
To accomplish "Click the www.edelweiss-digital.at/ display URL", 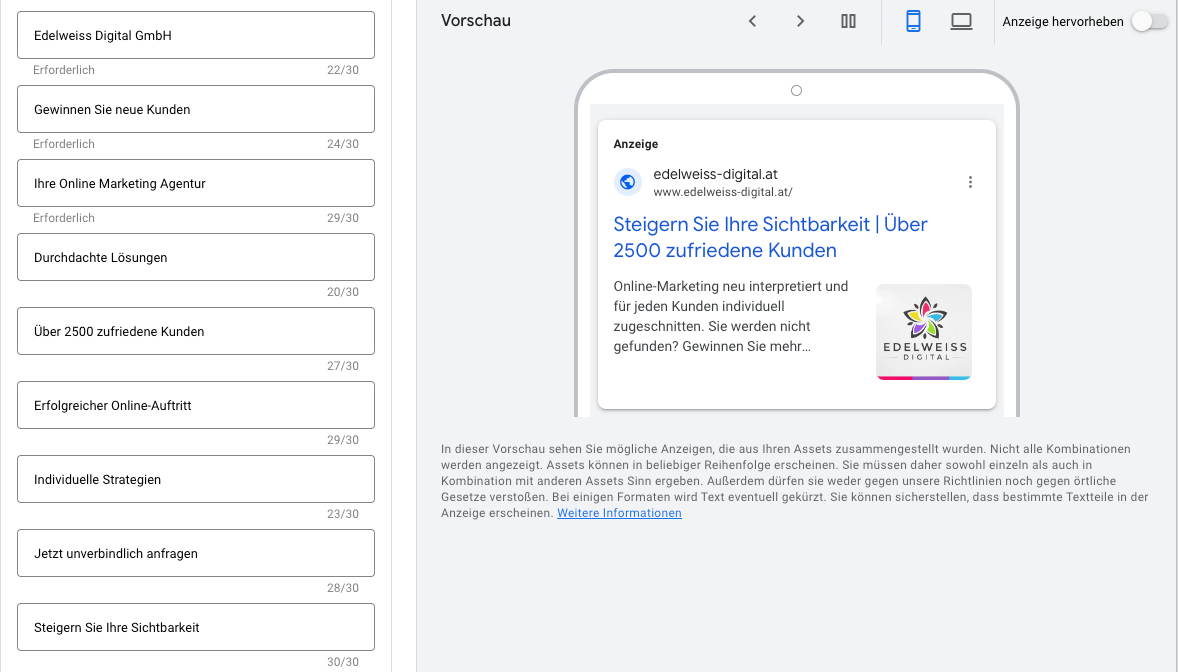I will click(x=723, y=192).
